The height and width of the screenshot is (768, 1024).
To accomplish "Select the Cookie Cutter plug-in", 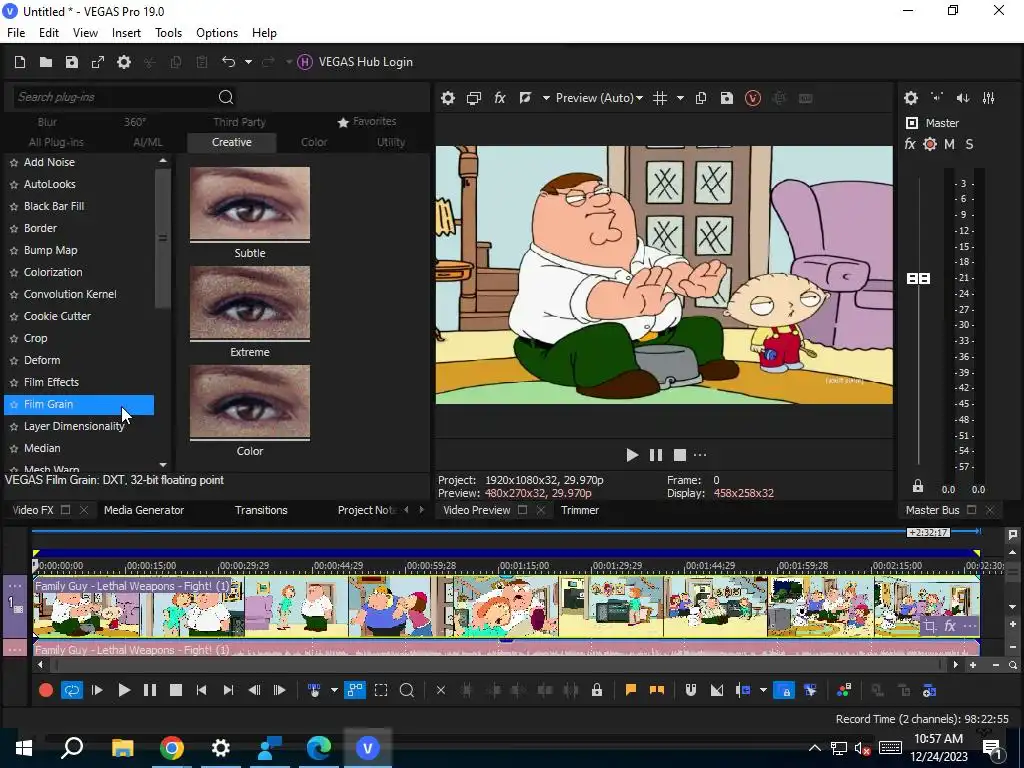I will click(57, 316).
